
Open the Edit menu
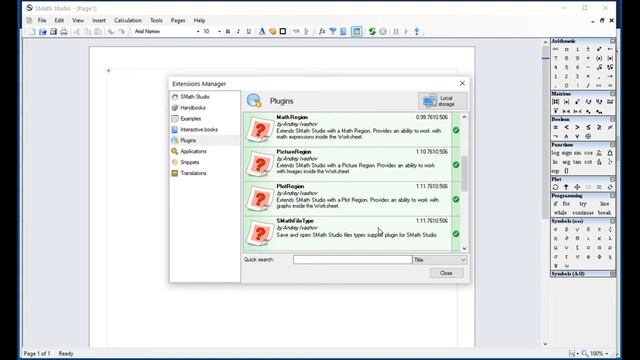[x=59, y=20]
